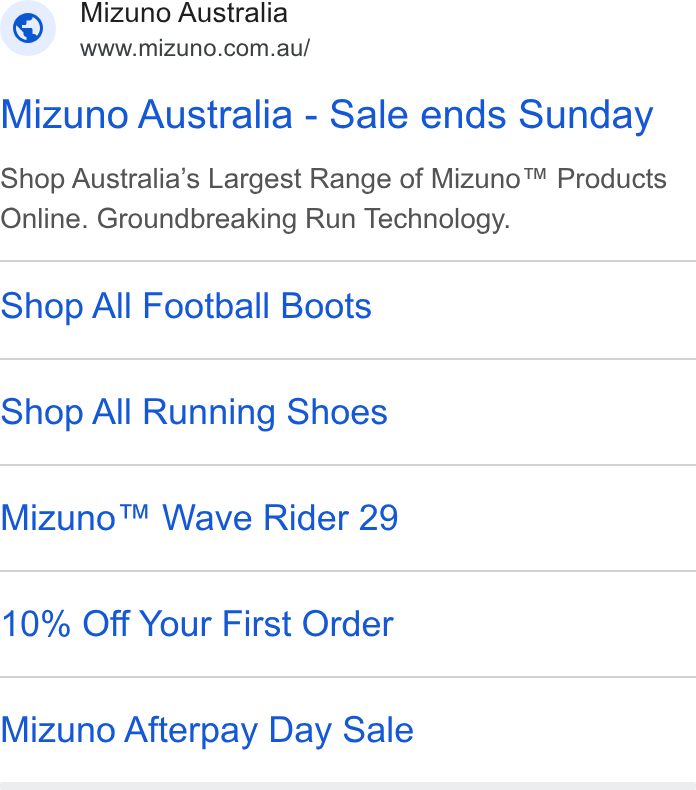Image resolution: width=696 pixels, height=790 pixels.
Task: Click the www.mizuno.com.au URL text
Action: pos(195,48)
